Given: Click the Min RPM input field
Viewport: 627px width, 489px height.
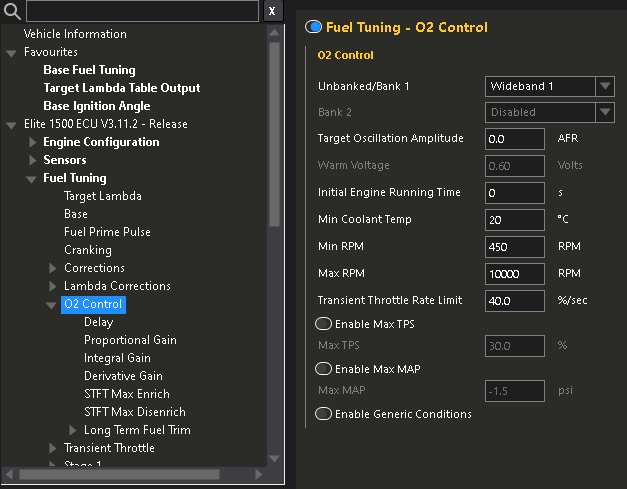Looking at the screenshot, I should pyautogui.click(x=514, y=246).
